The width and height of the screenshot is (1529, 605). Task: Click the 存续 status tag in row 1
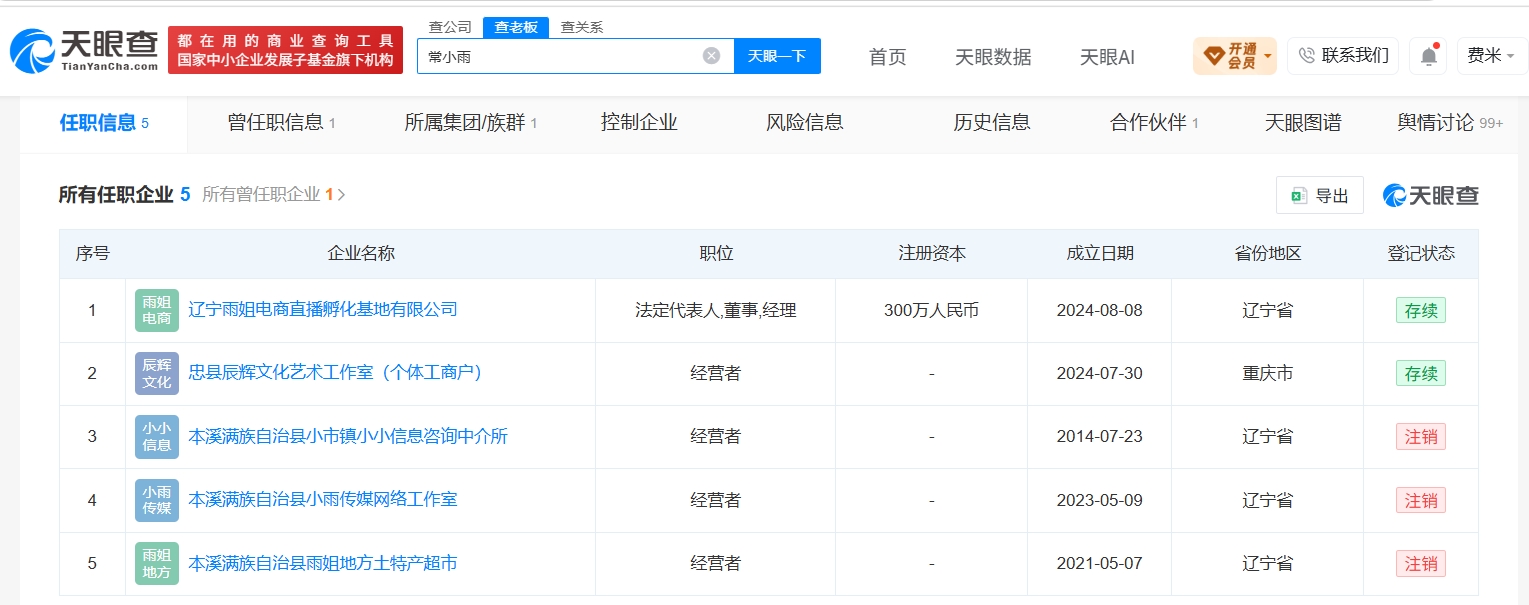coord(1420,310)
